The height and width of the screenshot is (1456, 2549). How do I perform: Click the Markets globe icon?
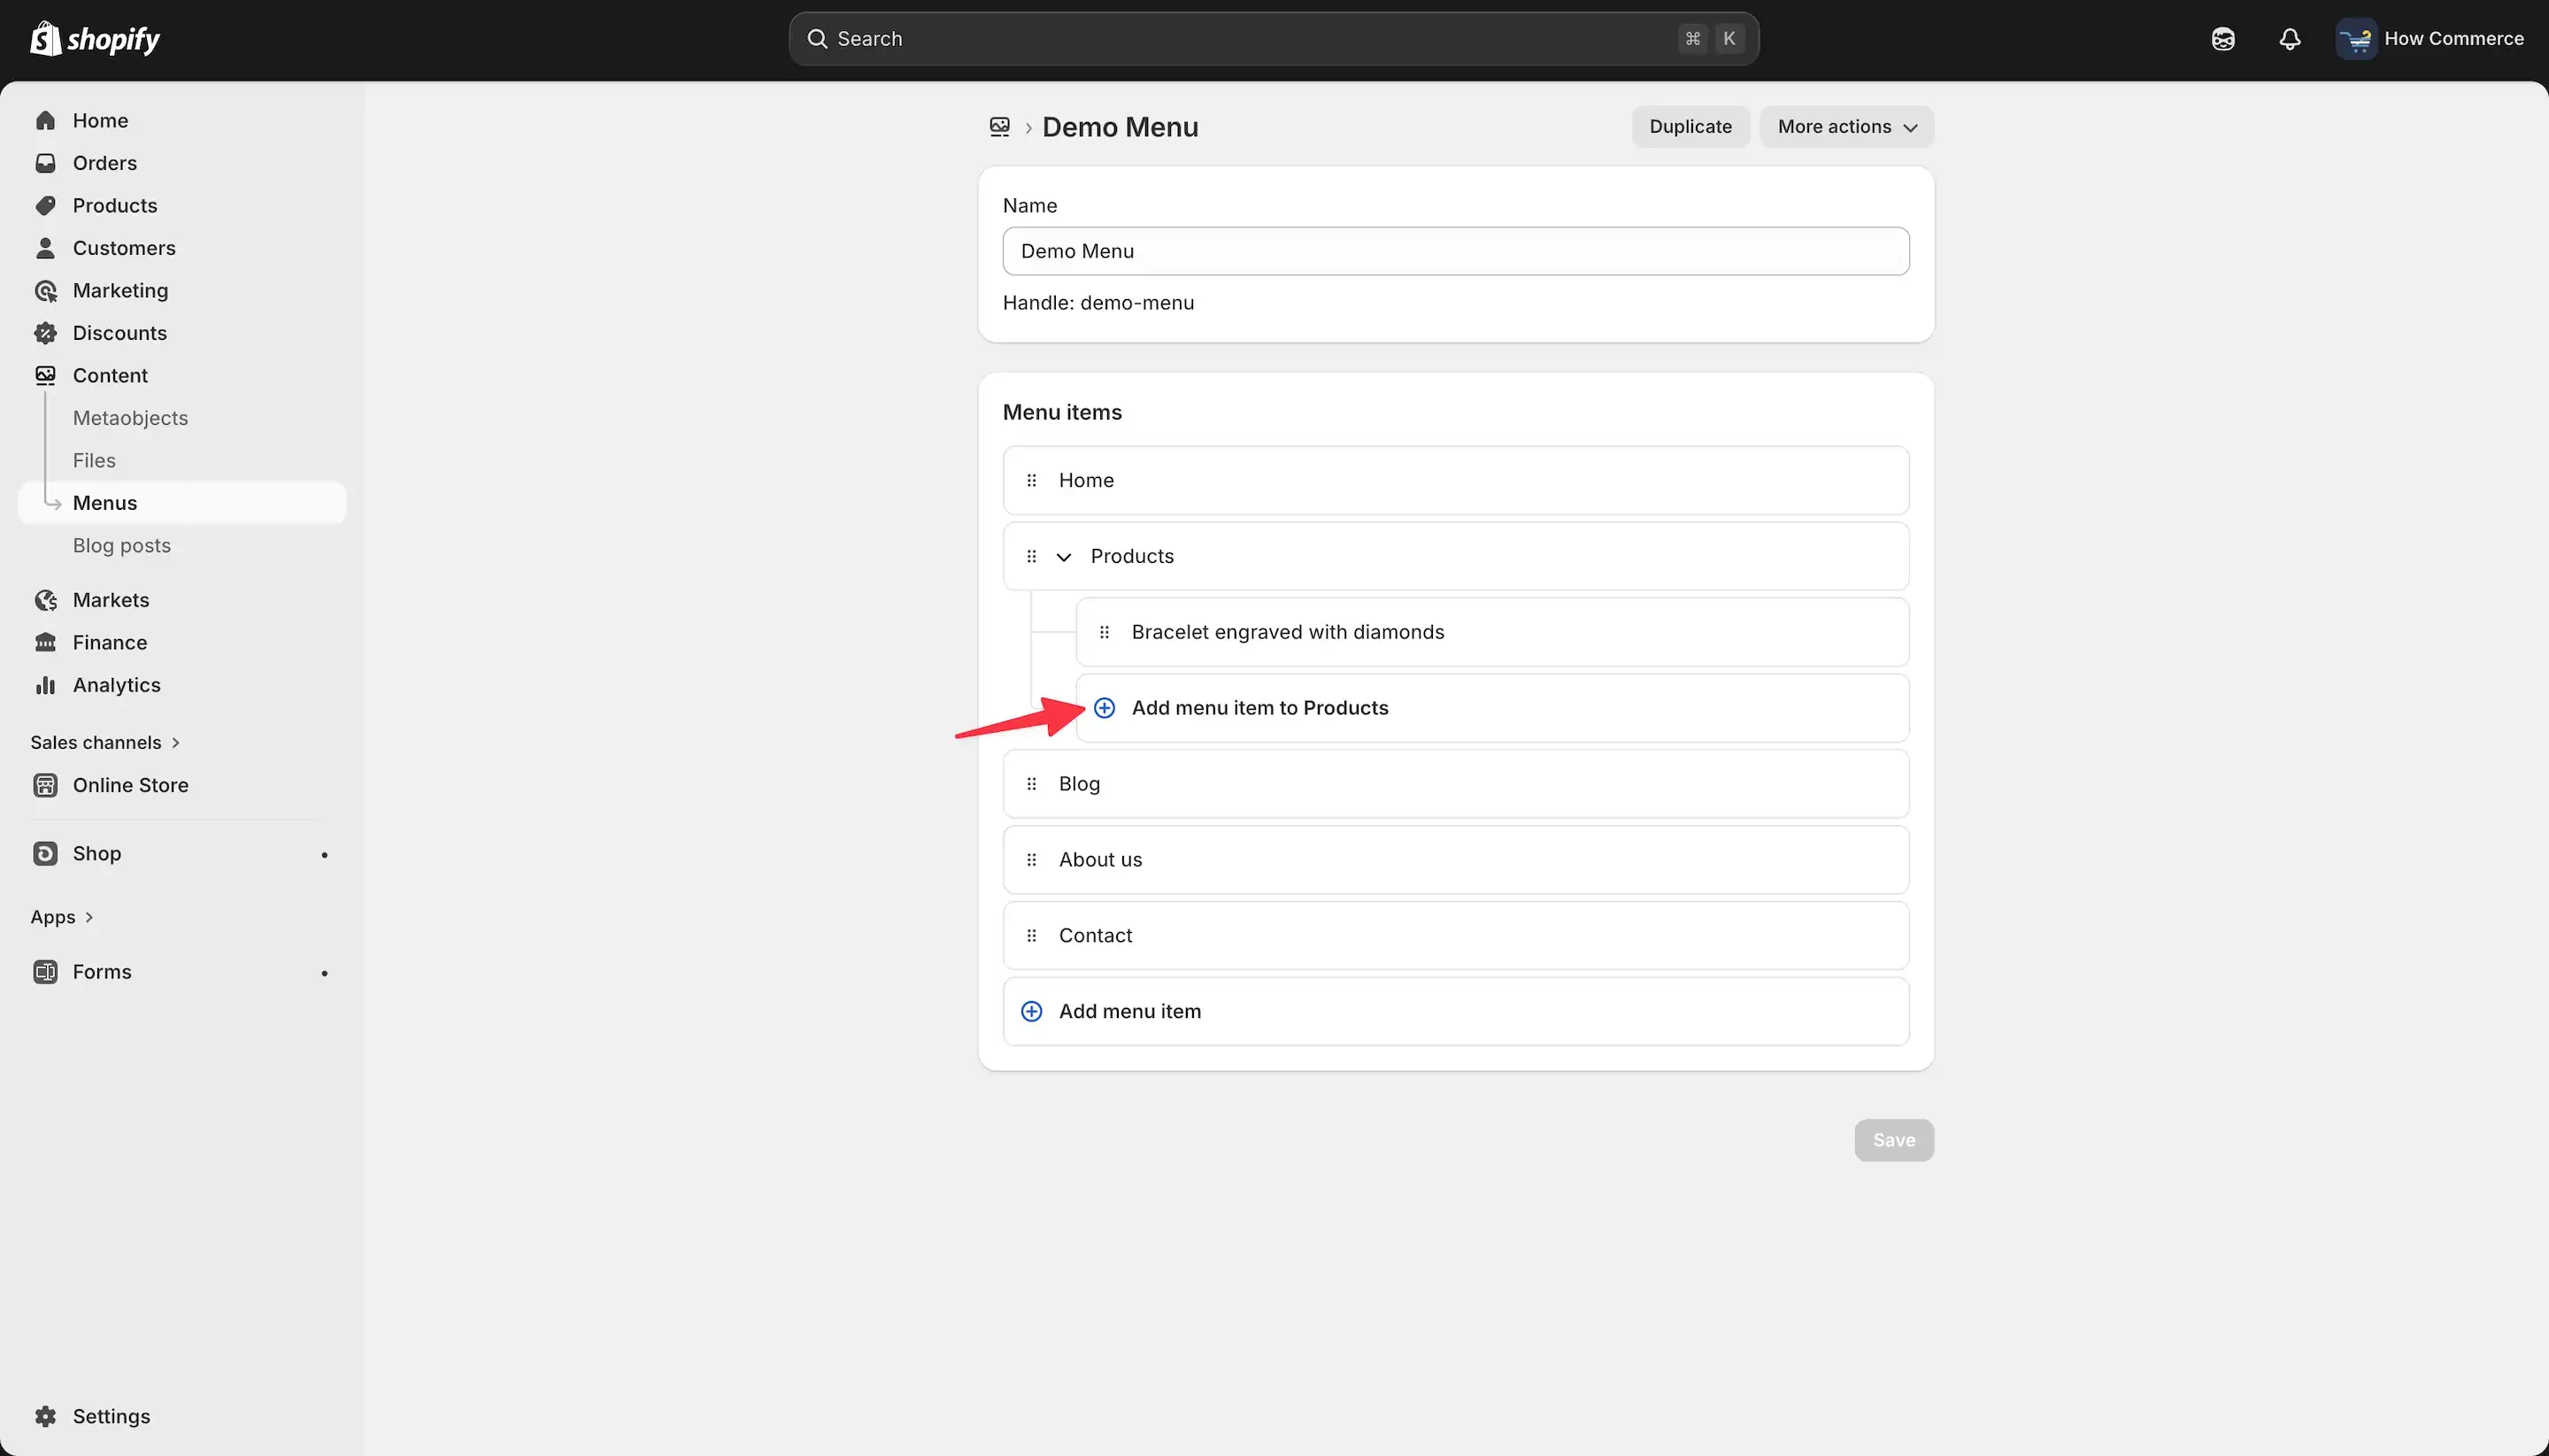click(x=45, y=600)
